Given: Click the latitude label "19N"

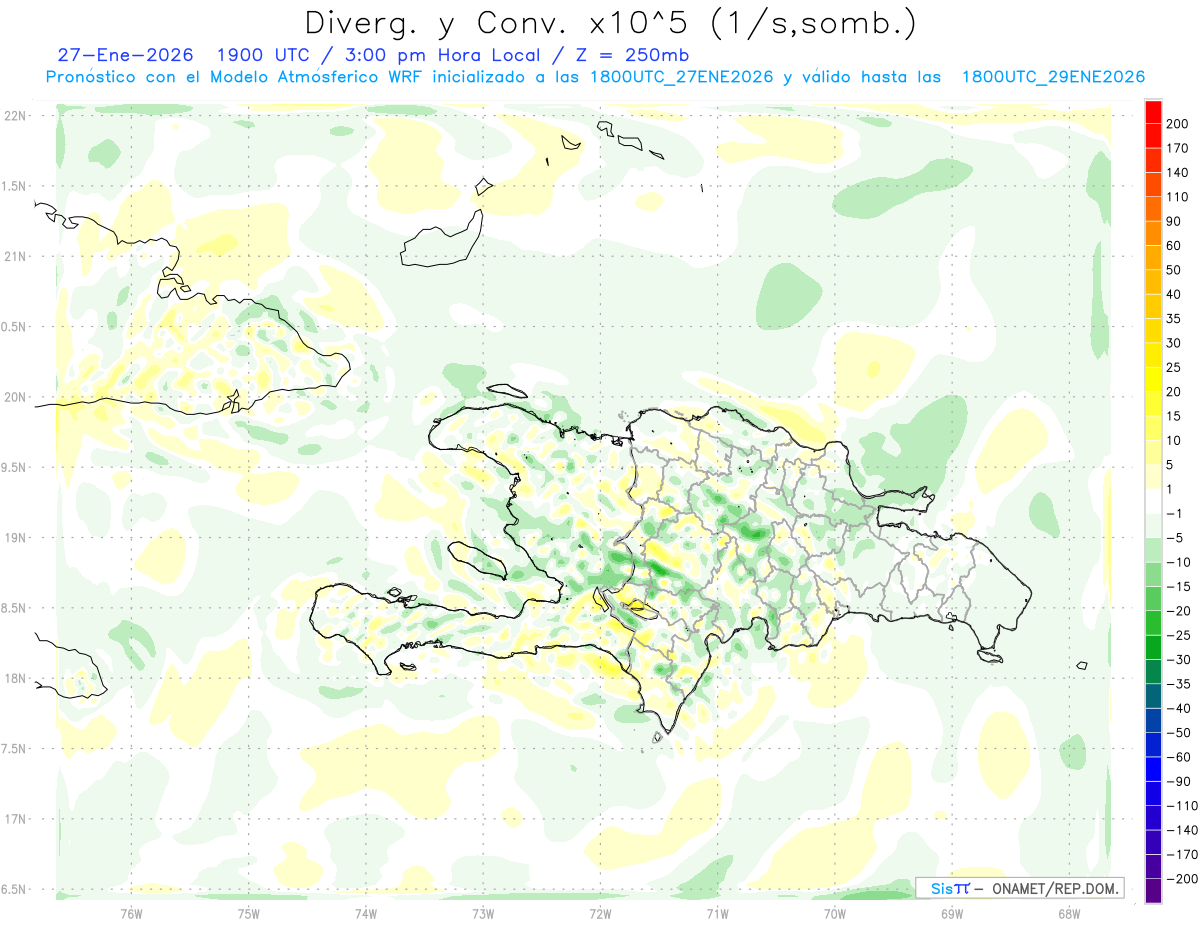Looking at the screenshot, I should click(15, 538).
